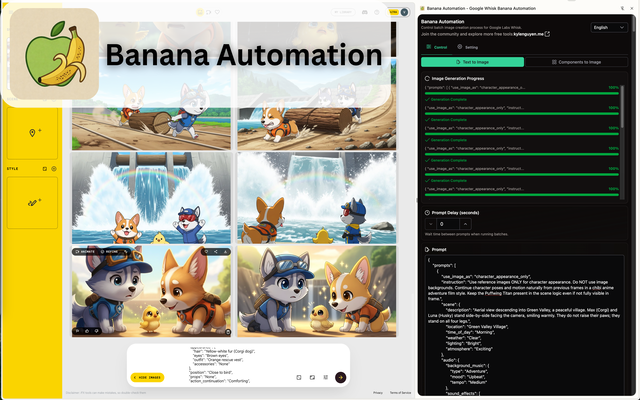Click the Hide Images button
This screenshot has width=640, height=400.
coord(147,378)
